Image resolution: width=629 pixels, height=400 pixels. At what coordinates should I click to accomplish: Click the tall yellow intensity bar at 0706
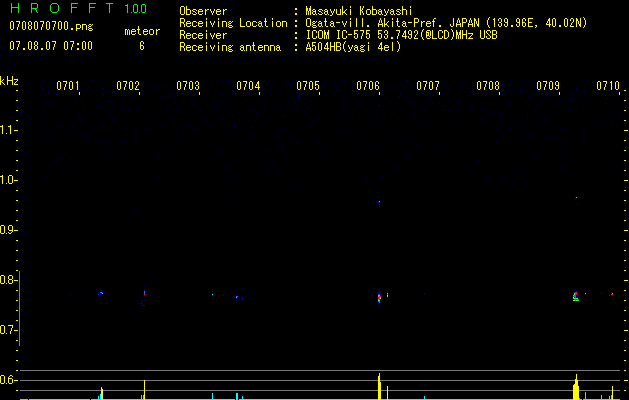[379, 386]
